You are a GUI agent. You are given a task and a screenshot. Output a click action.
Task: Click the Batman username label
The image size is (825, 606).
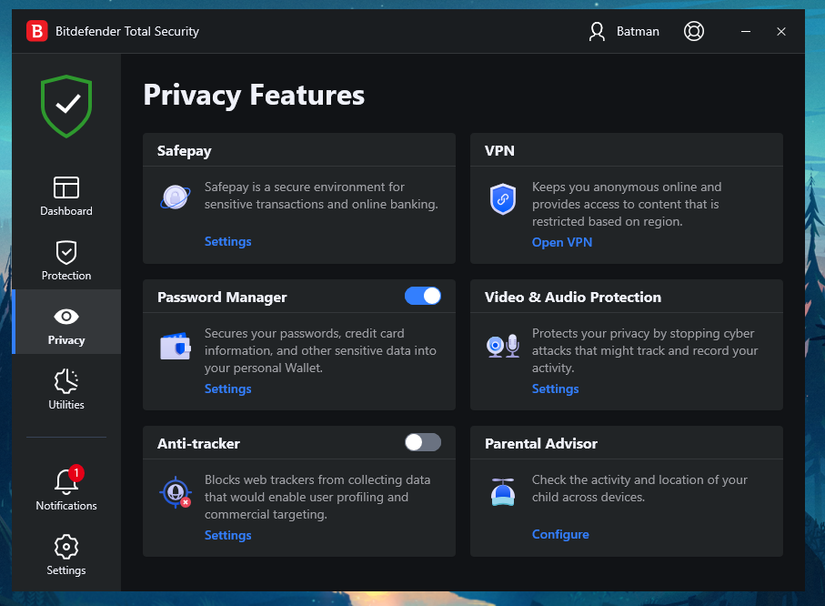point(638,32)
